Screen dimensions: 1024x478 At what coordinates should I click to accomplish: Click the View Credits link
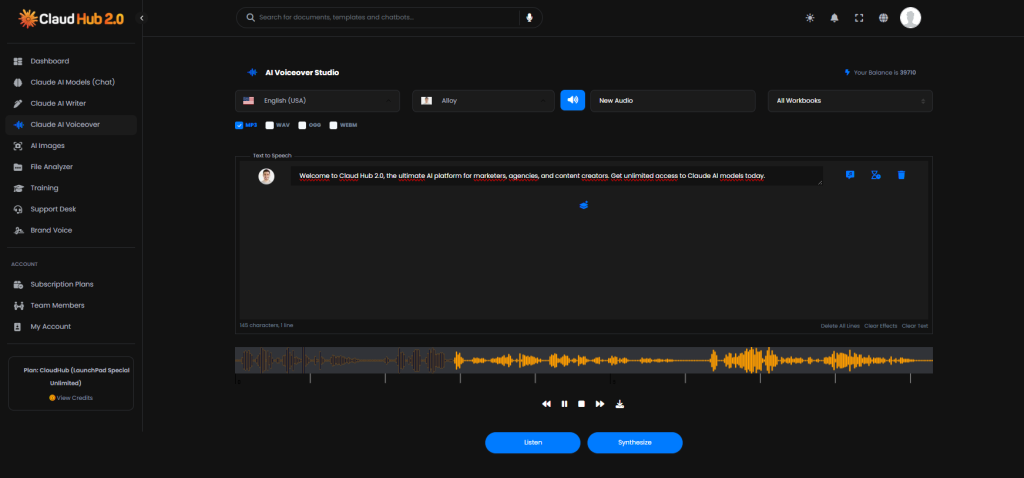coord(71,398)
